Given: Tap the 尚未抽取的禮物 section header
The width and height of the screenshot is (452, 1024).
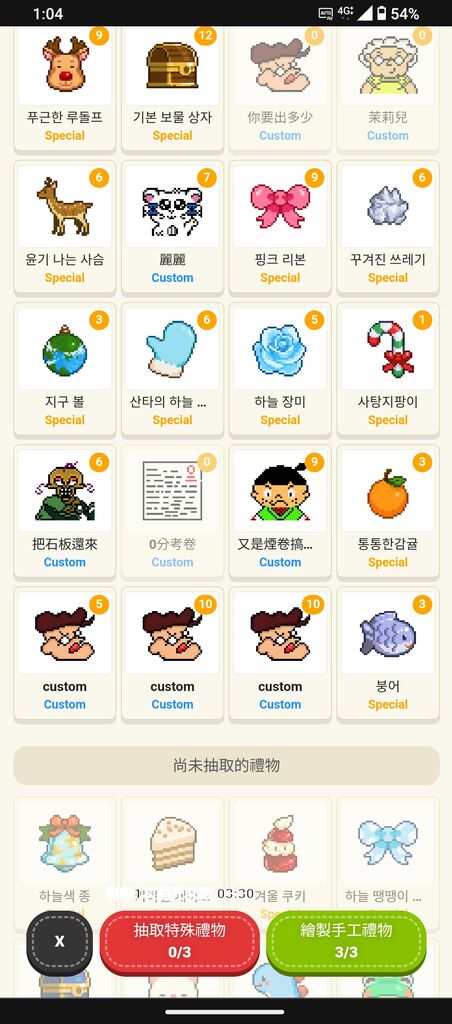Looking at the screenshot, I should (226, 765).
